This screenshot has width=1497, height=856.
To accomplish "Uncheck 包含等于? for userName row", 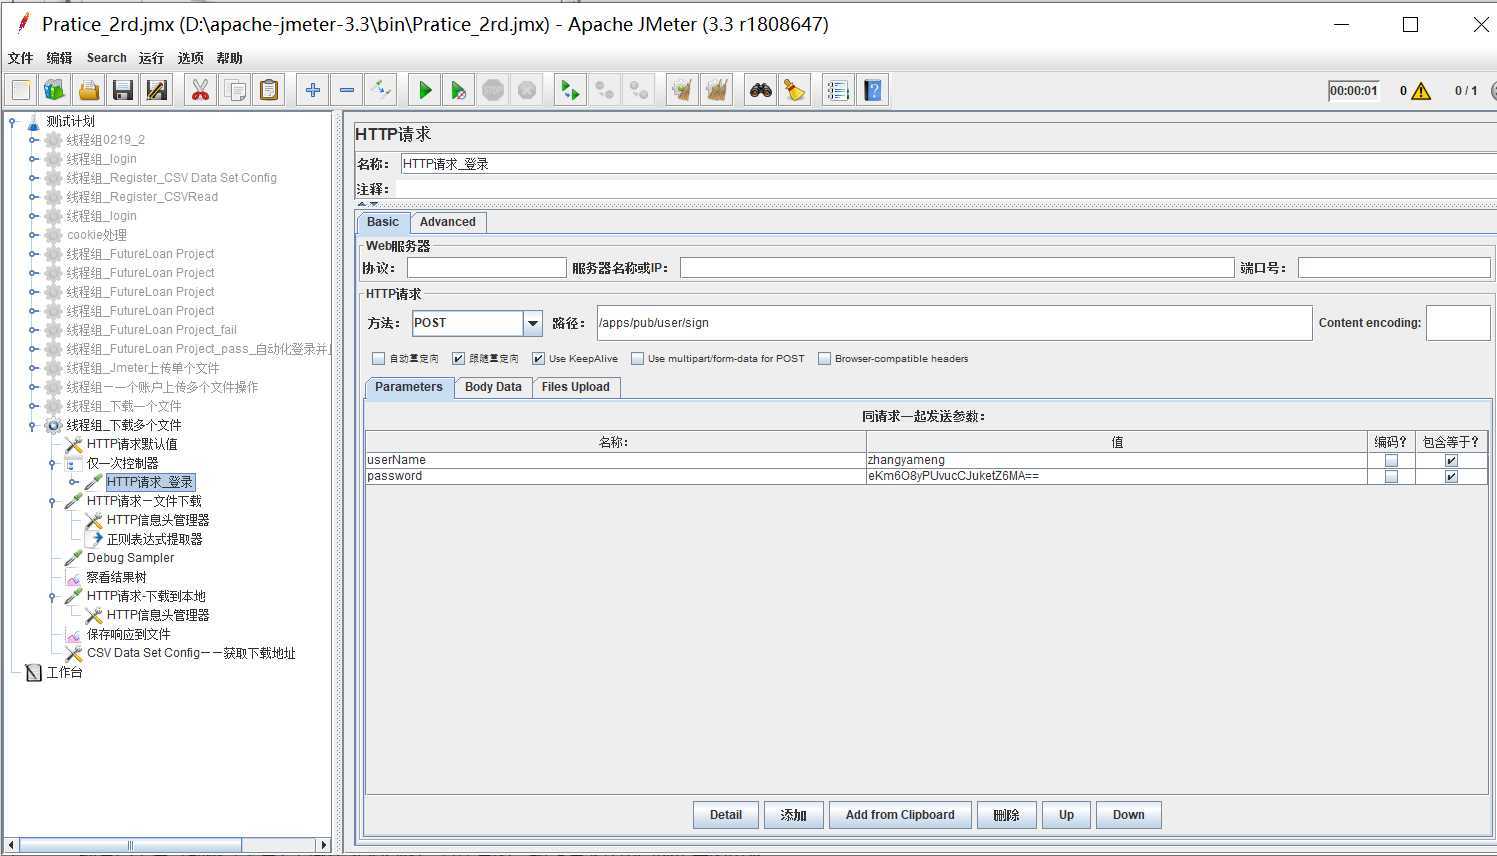I will click(x=1451, y=460).
